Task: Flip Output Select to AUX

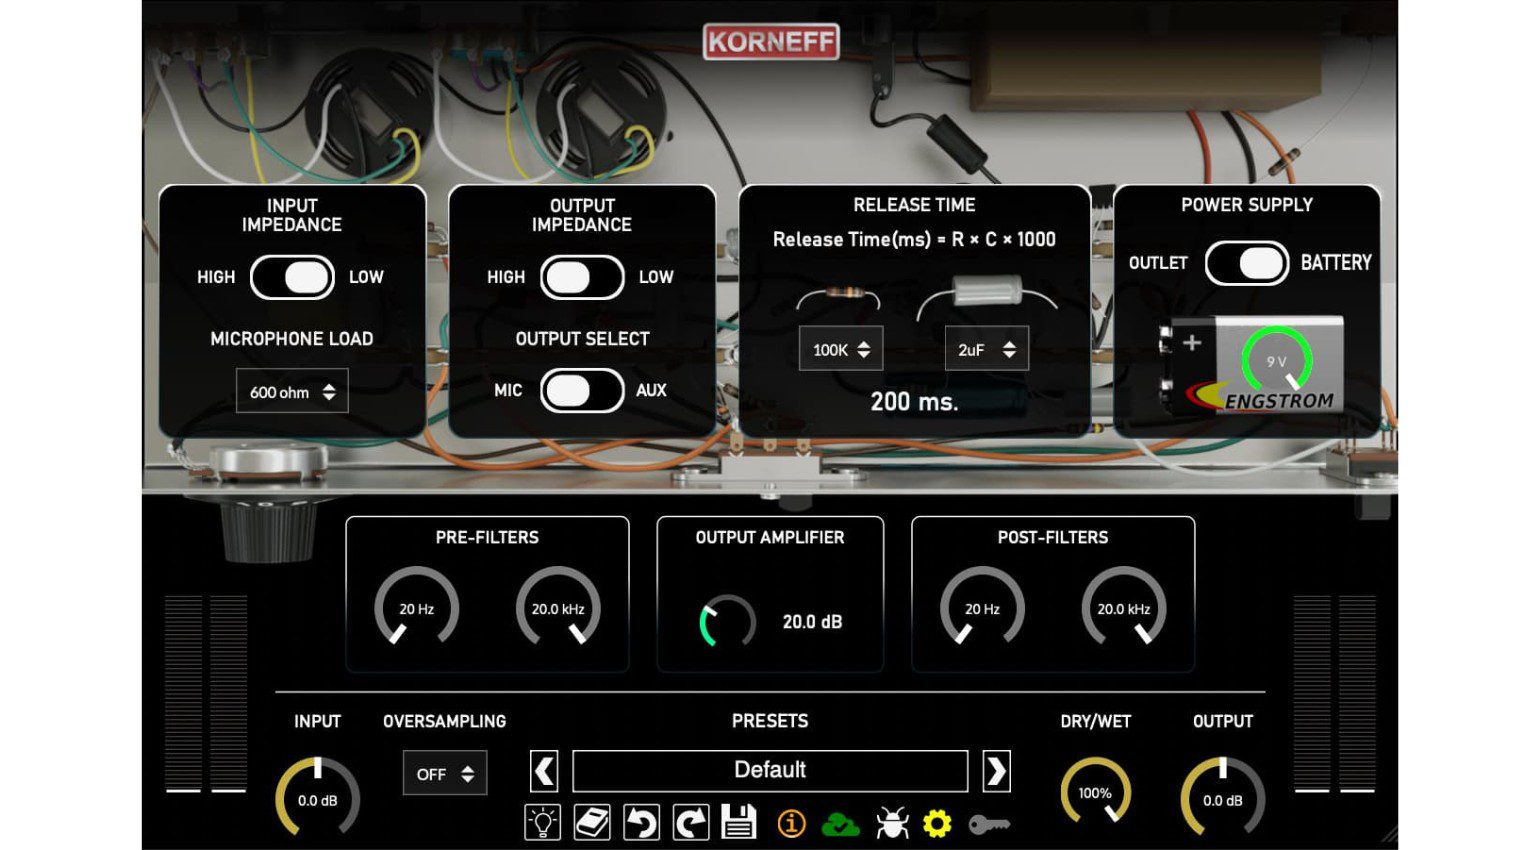Action: (x=580, y=391)
